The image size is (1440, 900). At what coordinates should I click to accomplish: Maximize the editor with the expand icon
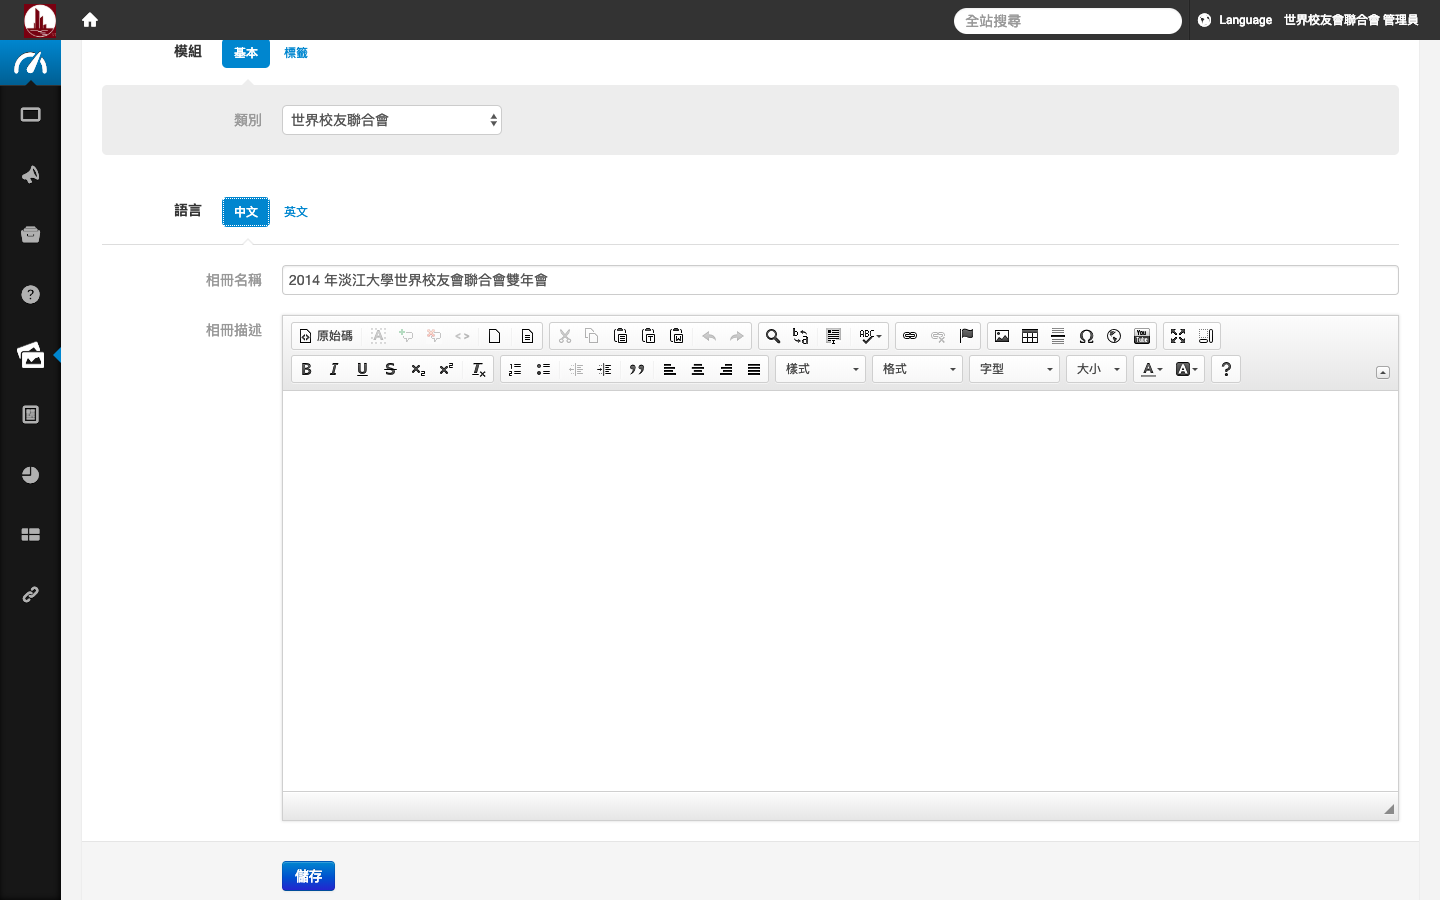1178,336
